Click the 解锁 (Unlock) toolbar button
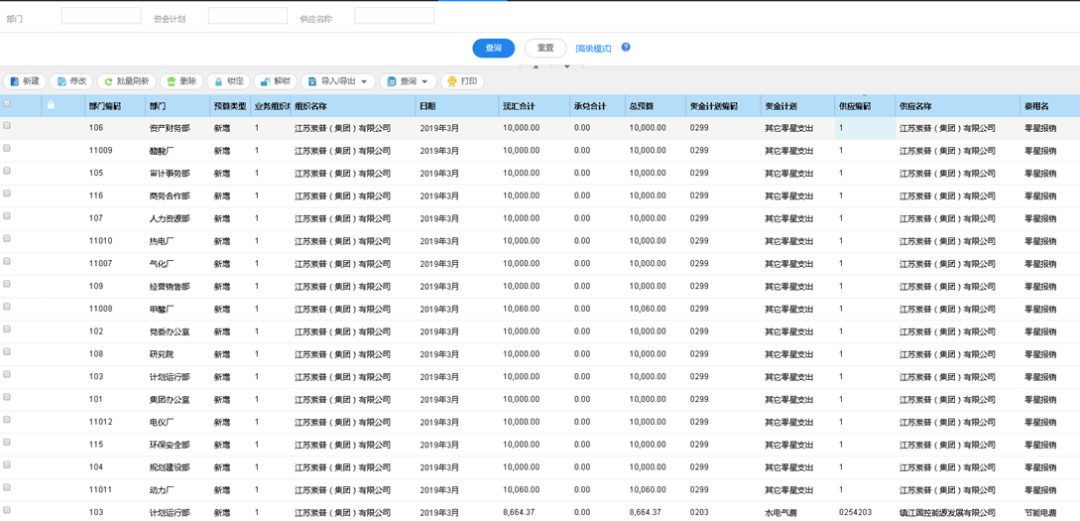1080x521 pixels. [275, 81]
